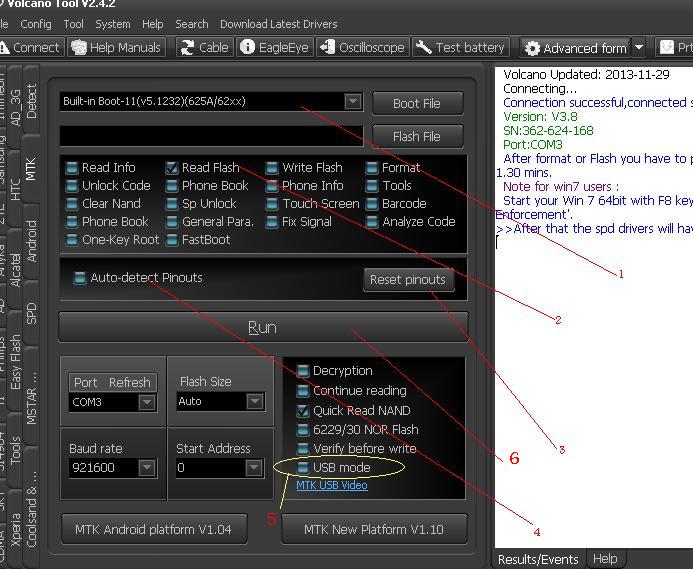Switch to the MTK side tab
This screenshot has height=569, width=693.
pyautogui.click(x=30, y=169)
